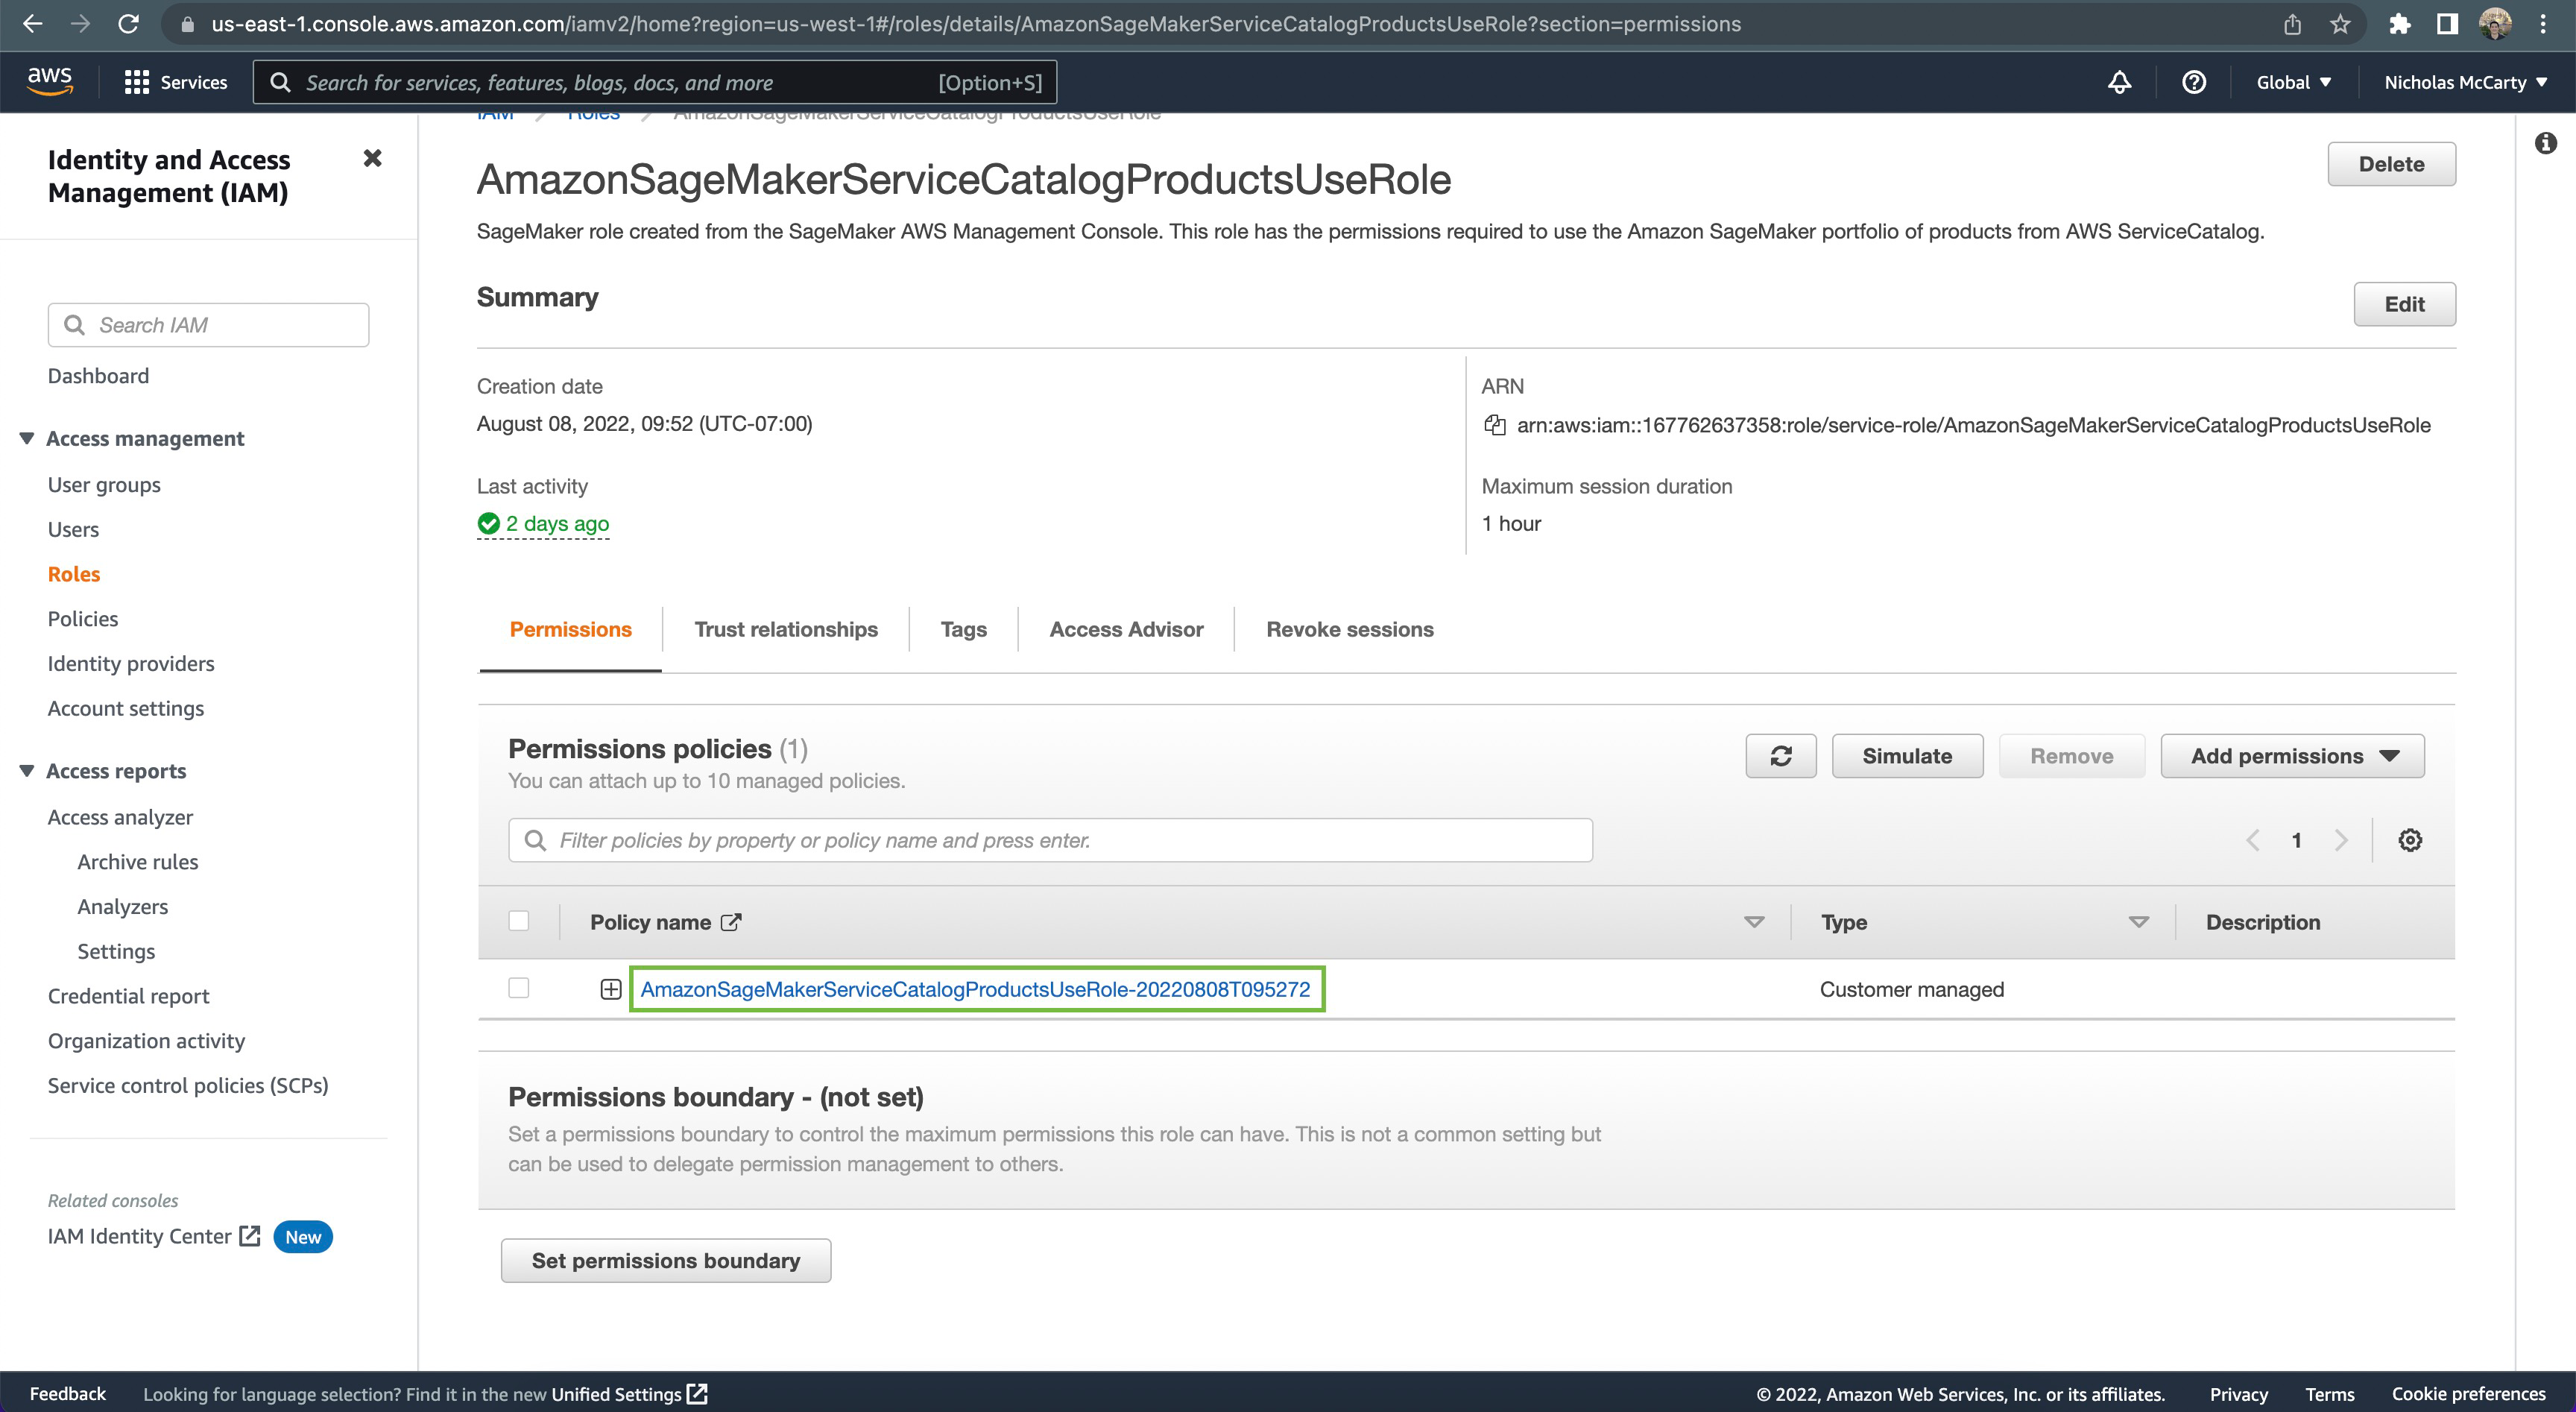Open the Global region dropdown
Image resolution: width=2576 pixels, height=1412 pixels.
pyautogui.click(x=2292, y=82)
